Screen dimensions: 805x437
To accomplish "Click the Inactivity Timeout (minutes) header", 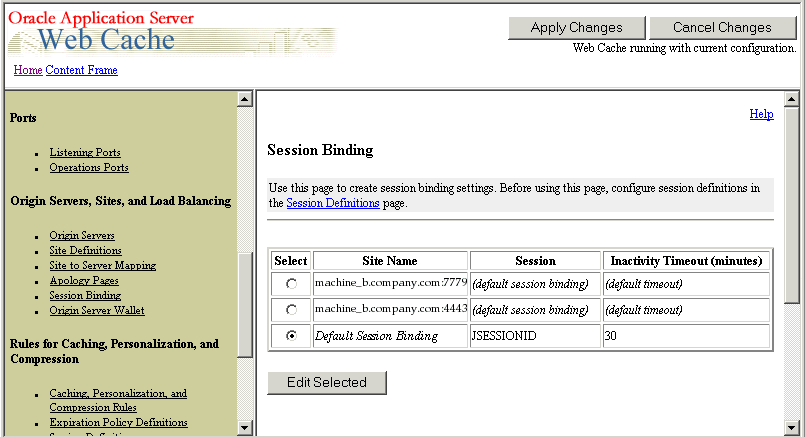I will 686,261.
